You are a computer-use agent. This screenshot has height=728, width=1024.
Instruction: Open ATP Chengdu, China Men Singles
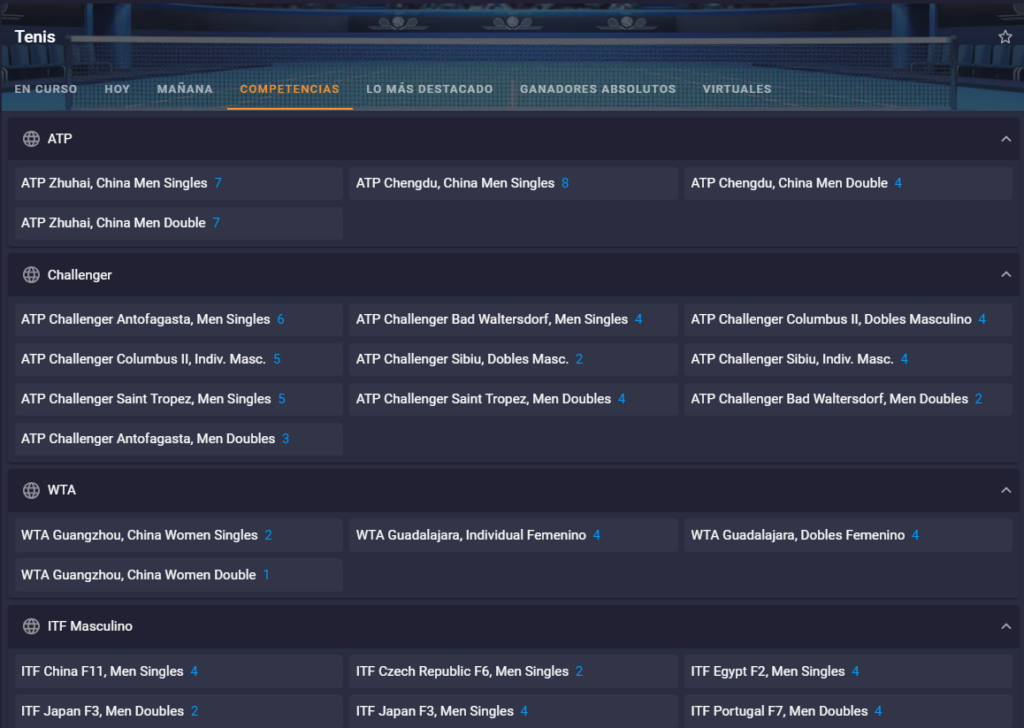pos(513,183)
